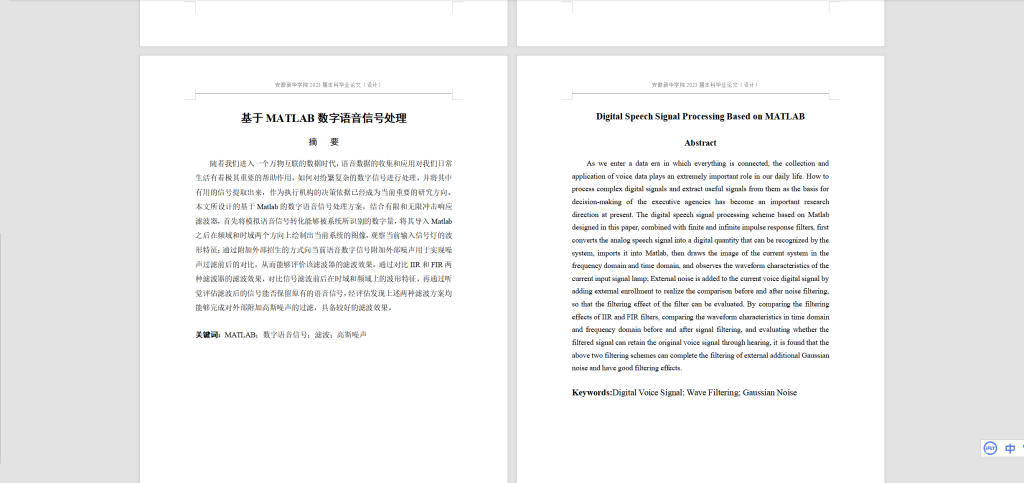Open the iFLY input method logo icon
The image size is (1024, 483).
coord(990,448)
